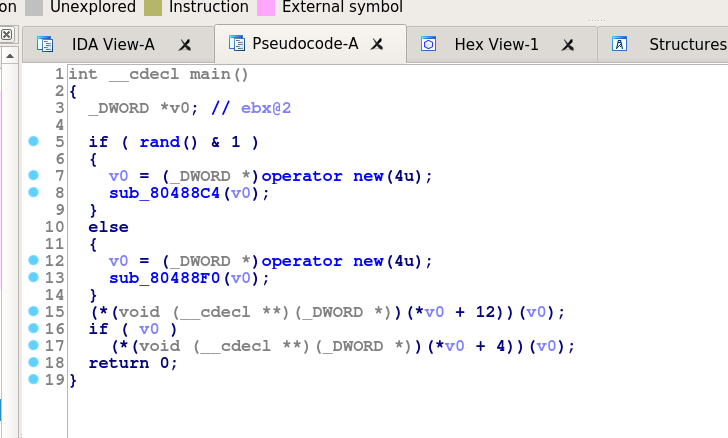Toggle breakpoint dot on line 17

tap(33, 345)
